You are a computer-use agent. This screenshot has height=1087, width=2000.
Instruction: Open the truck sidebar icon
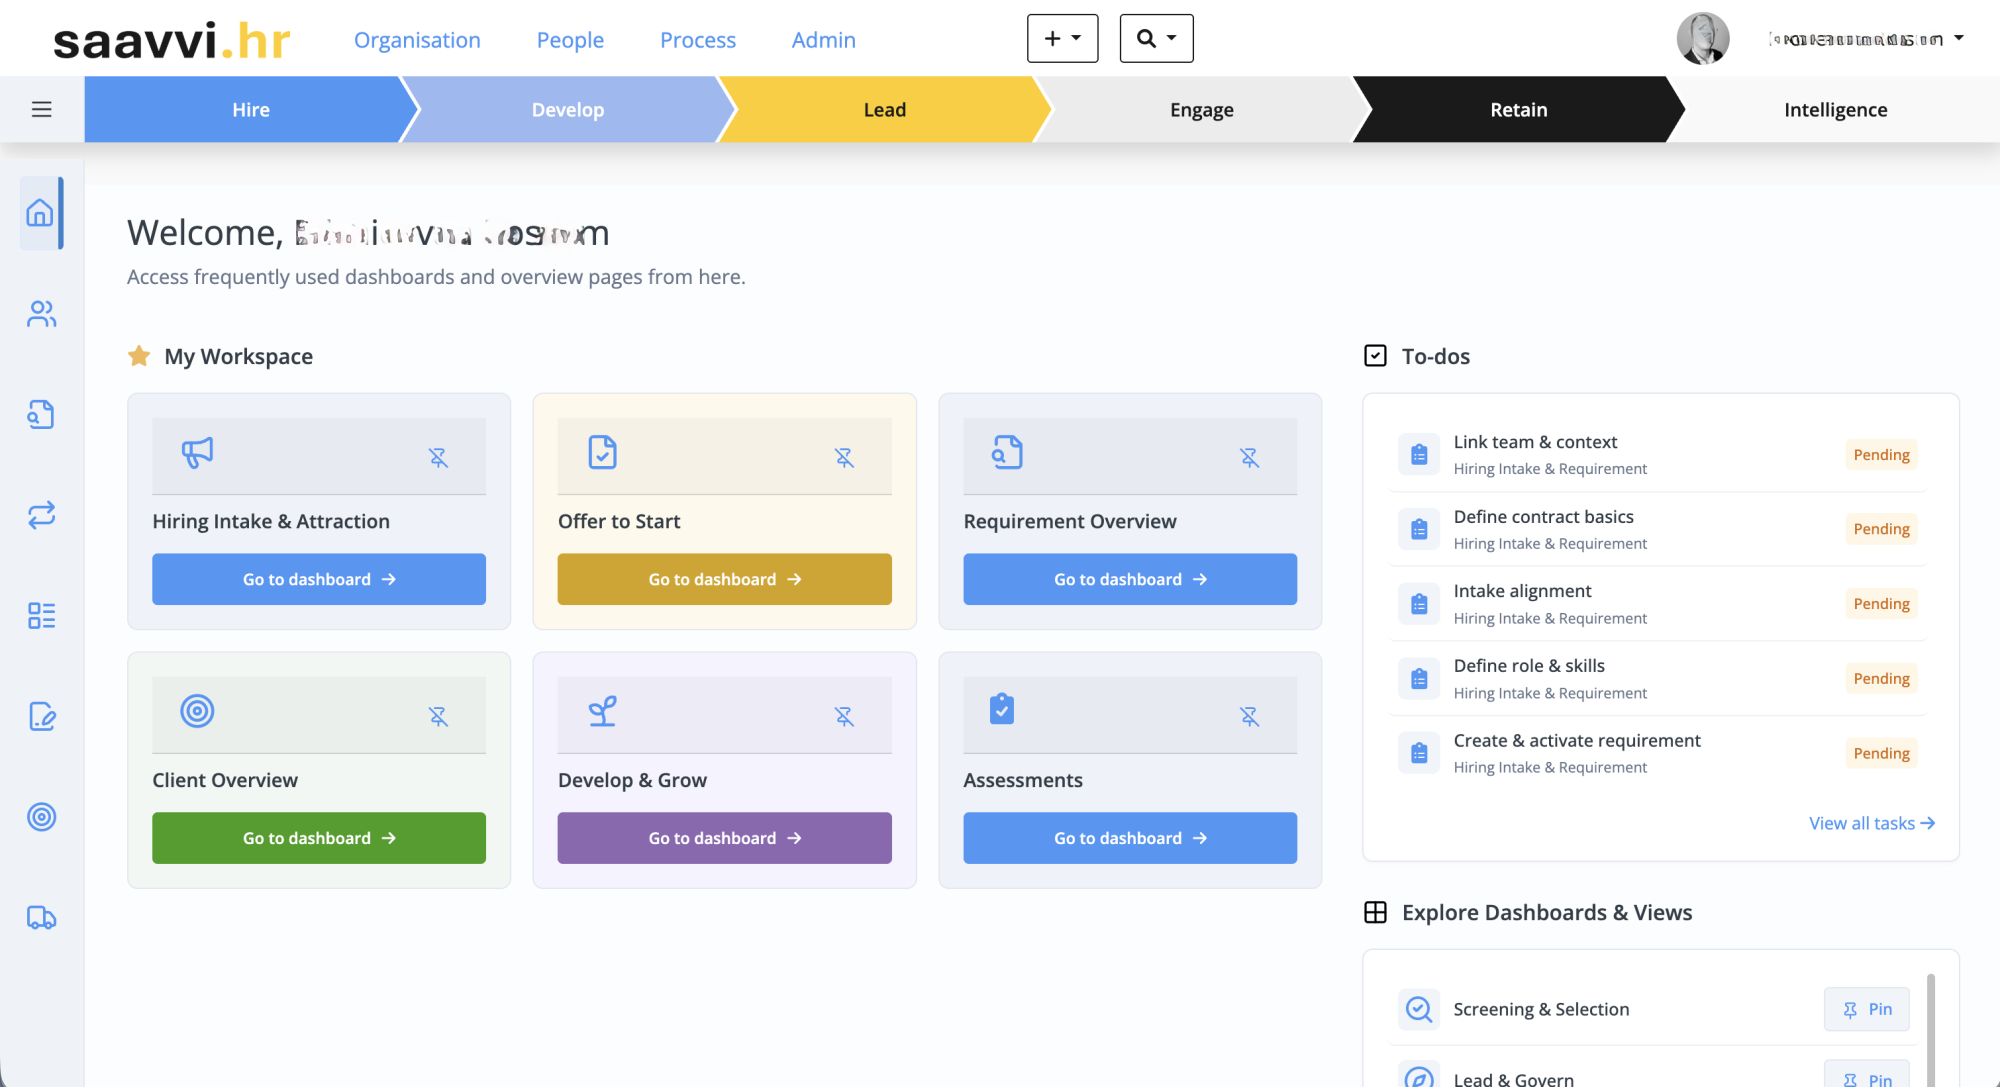click(41, 918)
